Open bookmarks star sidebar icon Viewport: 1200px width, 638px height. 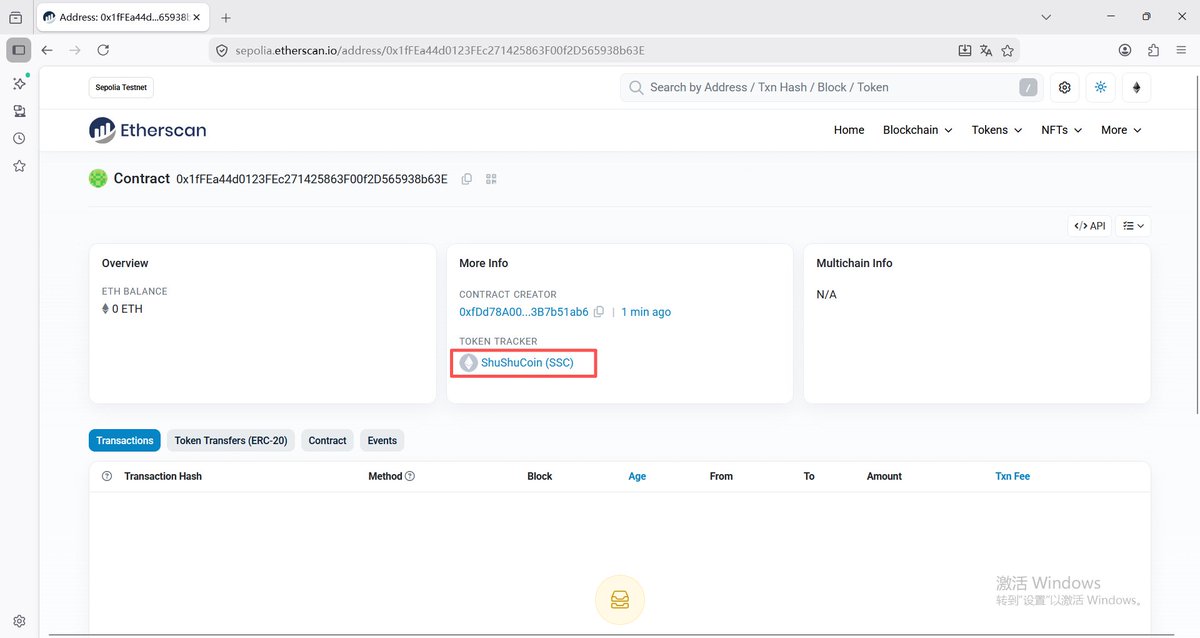pyautogui.click(x=19, y=166)
